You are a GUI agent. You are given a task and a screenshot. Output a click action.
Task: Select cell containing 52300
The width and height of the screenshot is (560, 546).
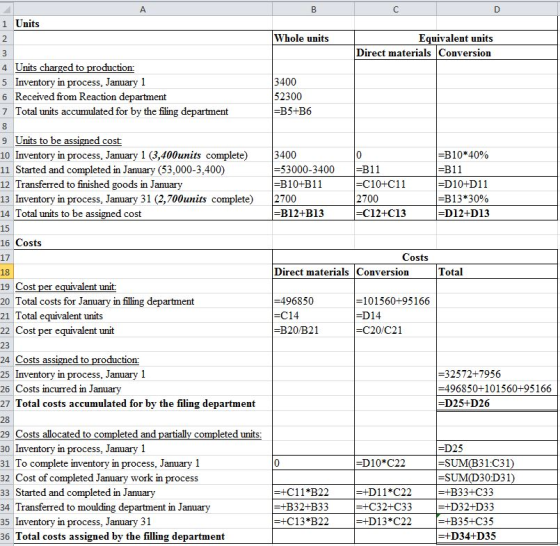pos(314,97)
